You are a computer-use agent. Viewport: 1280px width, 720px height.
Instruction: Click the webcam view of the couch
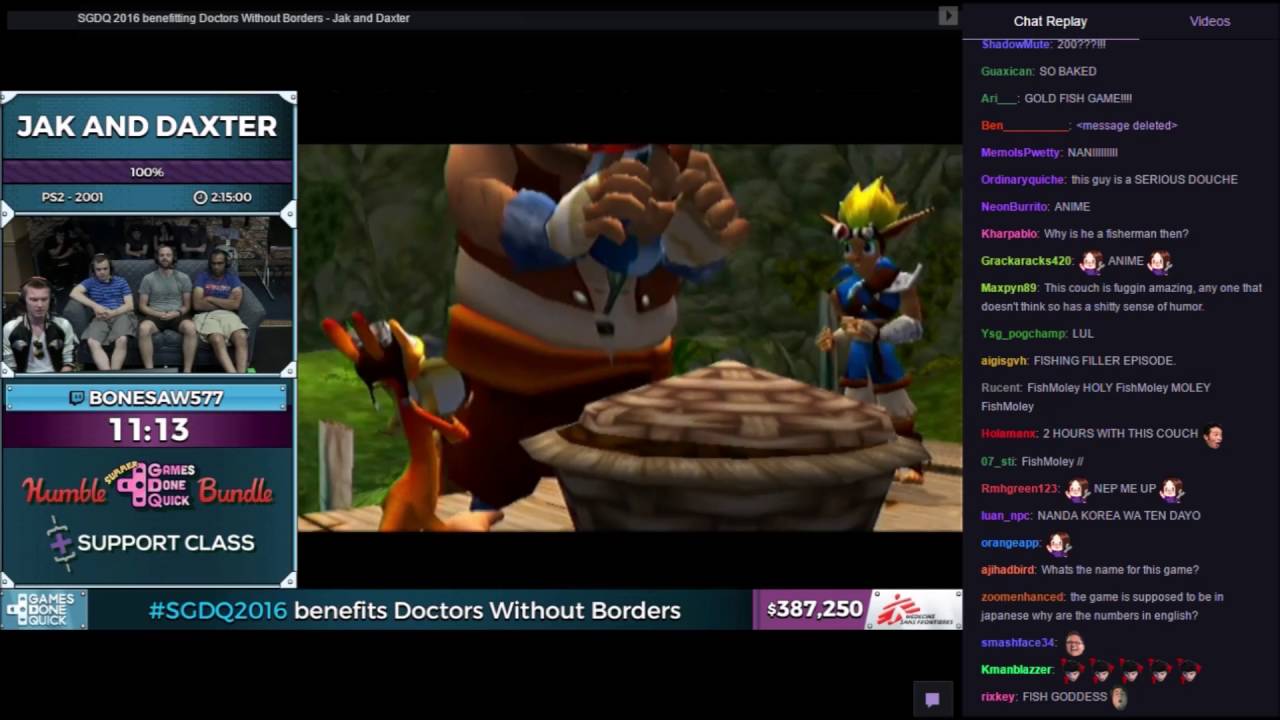tap(148, 295)
